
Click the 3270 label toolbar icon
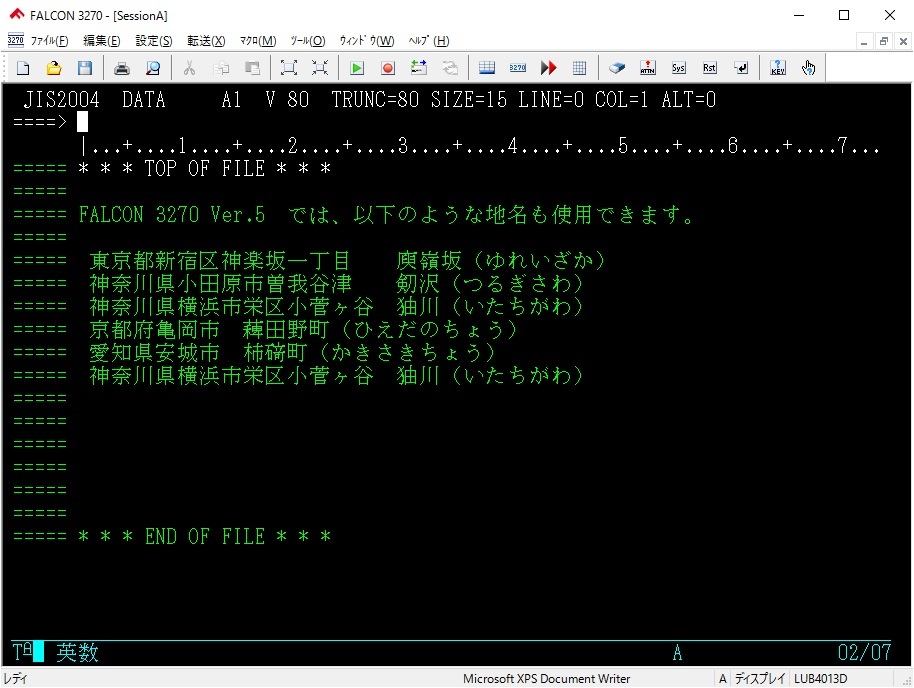(x=518, y=68)
